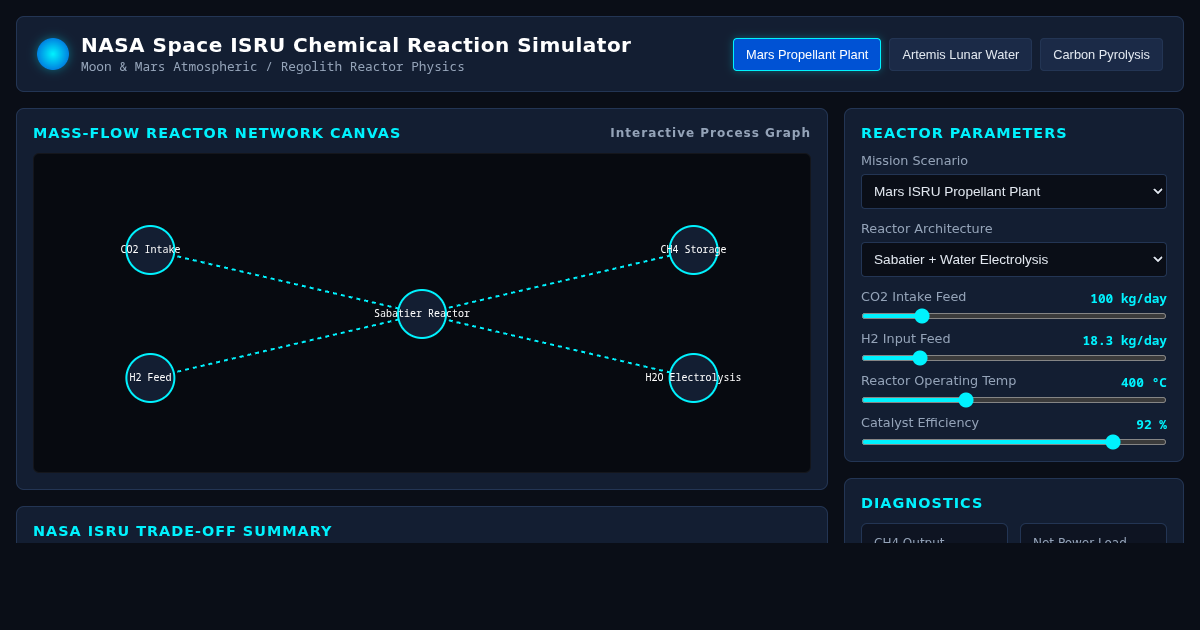Click the 100 kg/day CO2 value

click(1128, 298)
